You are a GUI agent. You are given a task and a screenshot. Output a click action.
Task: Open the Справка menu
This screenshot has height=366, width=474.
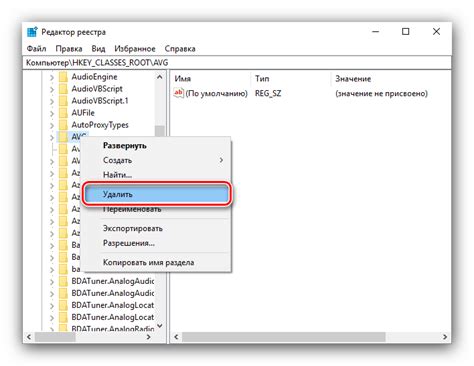point(180,49)
